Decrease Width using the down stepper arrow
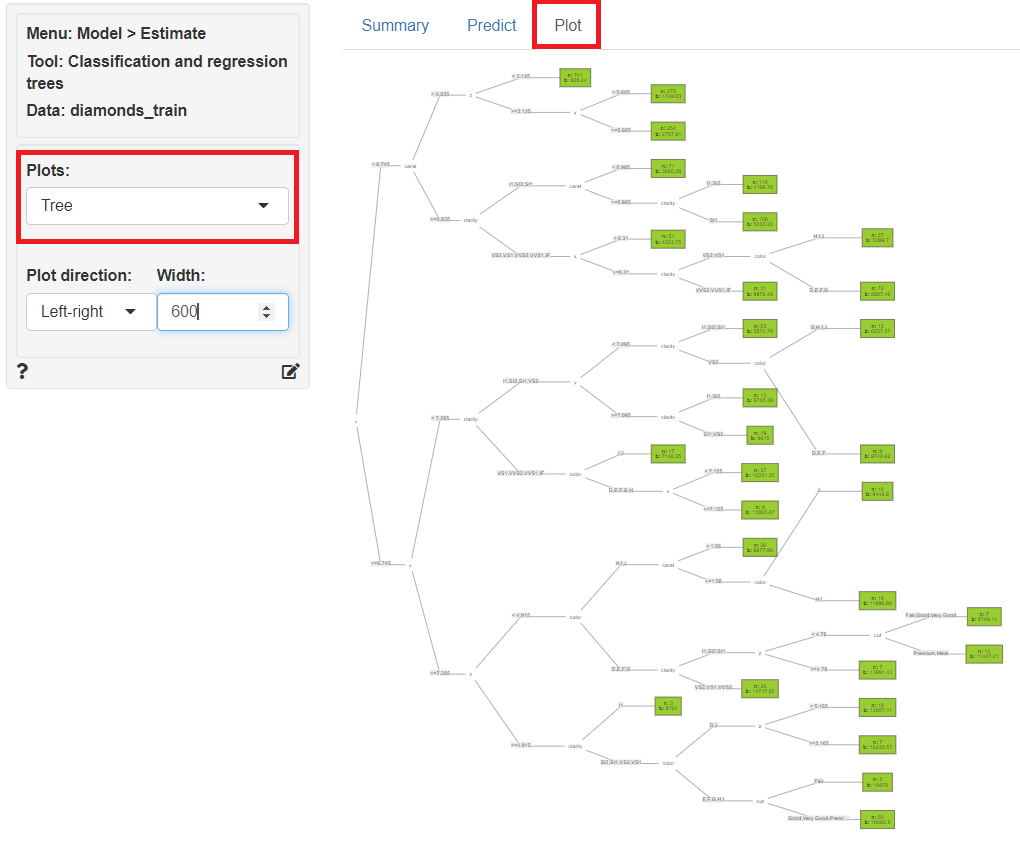This screenshot has height=852, width=1020. [266, 317]
